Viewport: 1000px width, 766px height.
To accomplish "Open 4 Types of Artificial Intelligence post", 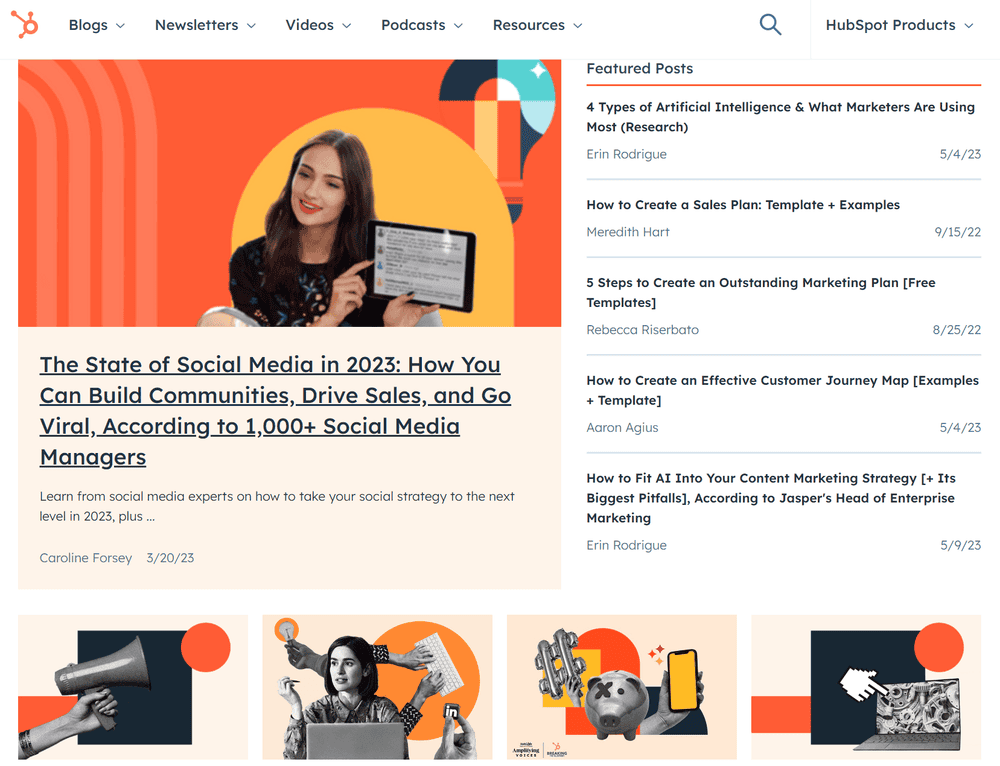I will (781, 117).
